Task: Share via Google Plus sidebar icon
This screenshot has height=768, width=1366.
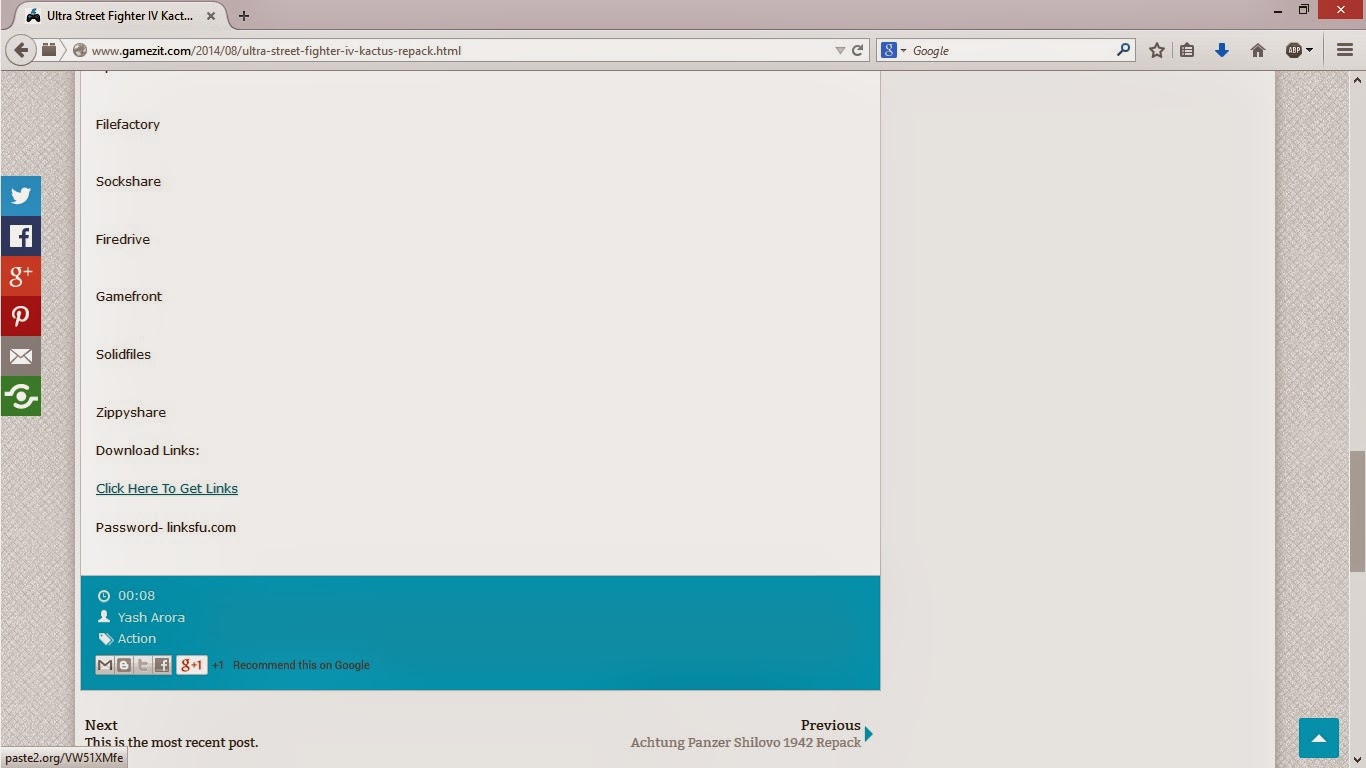Action: point(20,276)
